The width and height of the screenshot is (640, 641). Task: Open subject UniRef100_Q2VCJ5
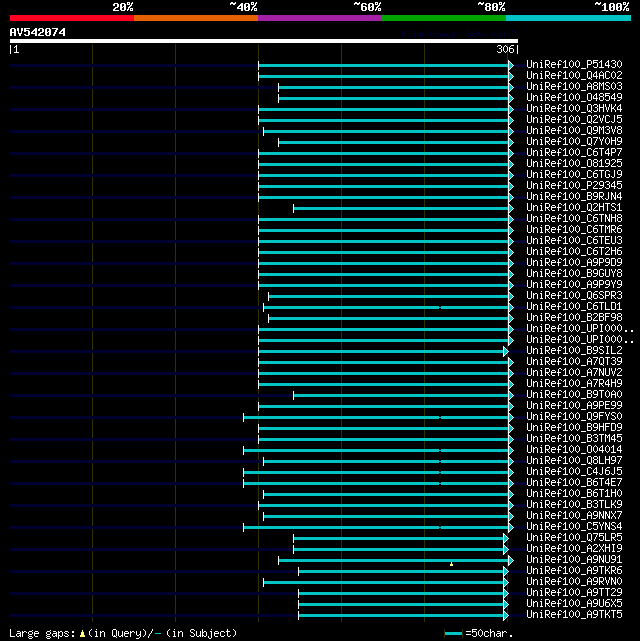[574, 119]
